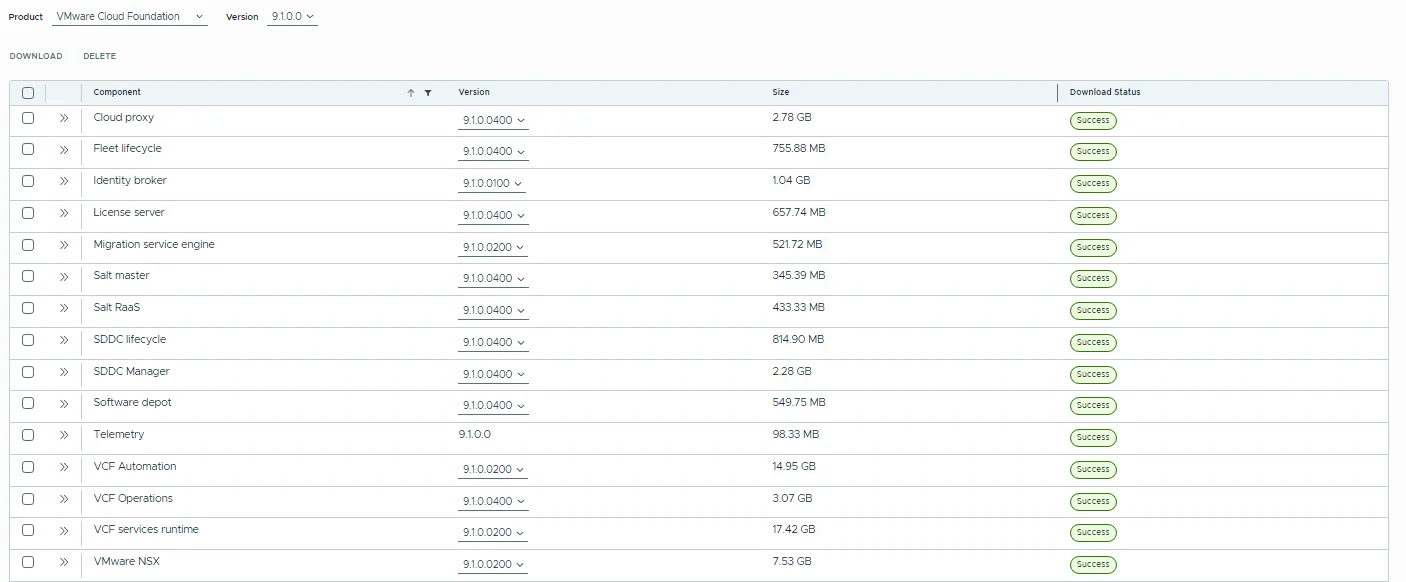Click the Component column header
This screenshot has height=582, width=1406.
pos(117,92)
